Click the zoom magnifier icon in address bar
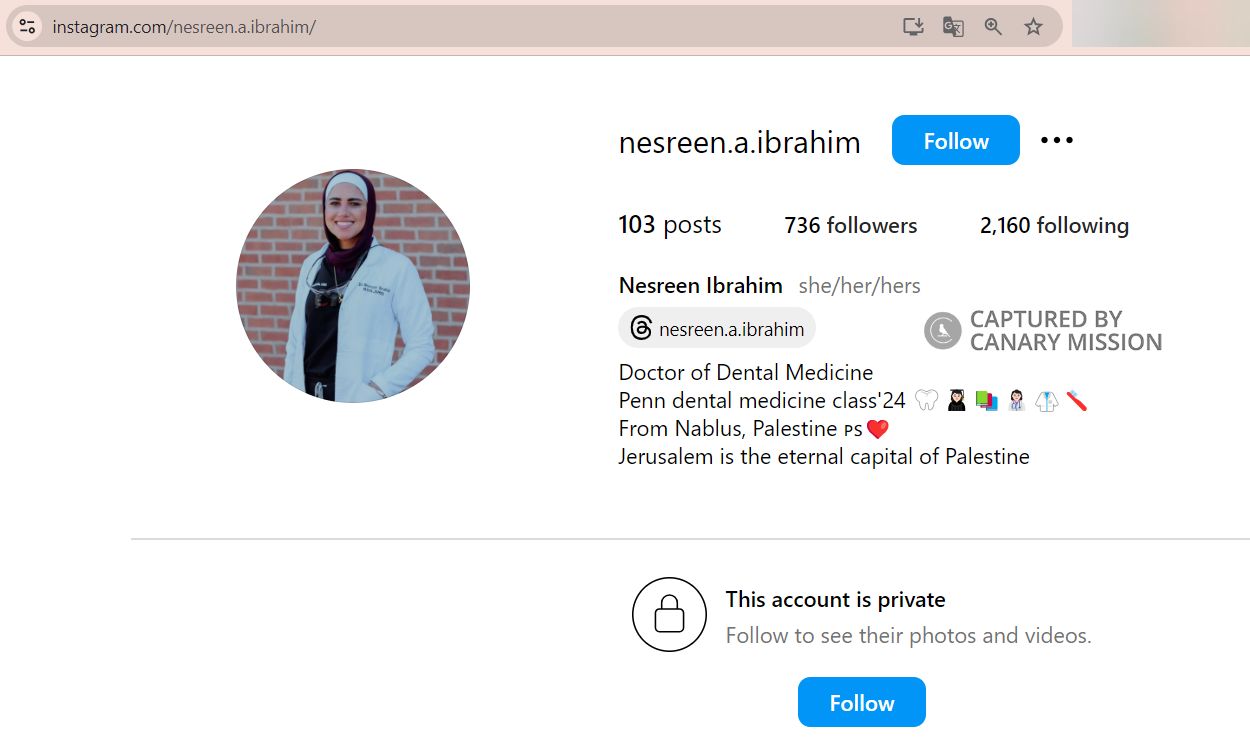Screen dimensions: 1250x743 pos(993,27)
